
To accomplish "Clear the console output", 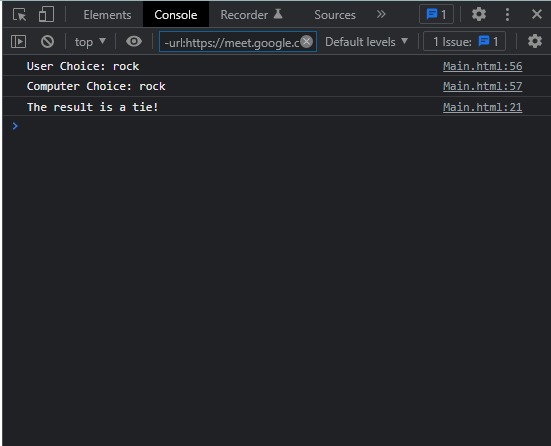I will 47,42.
